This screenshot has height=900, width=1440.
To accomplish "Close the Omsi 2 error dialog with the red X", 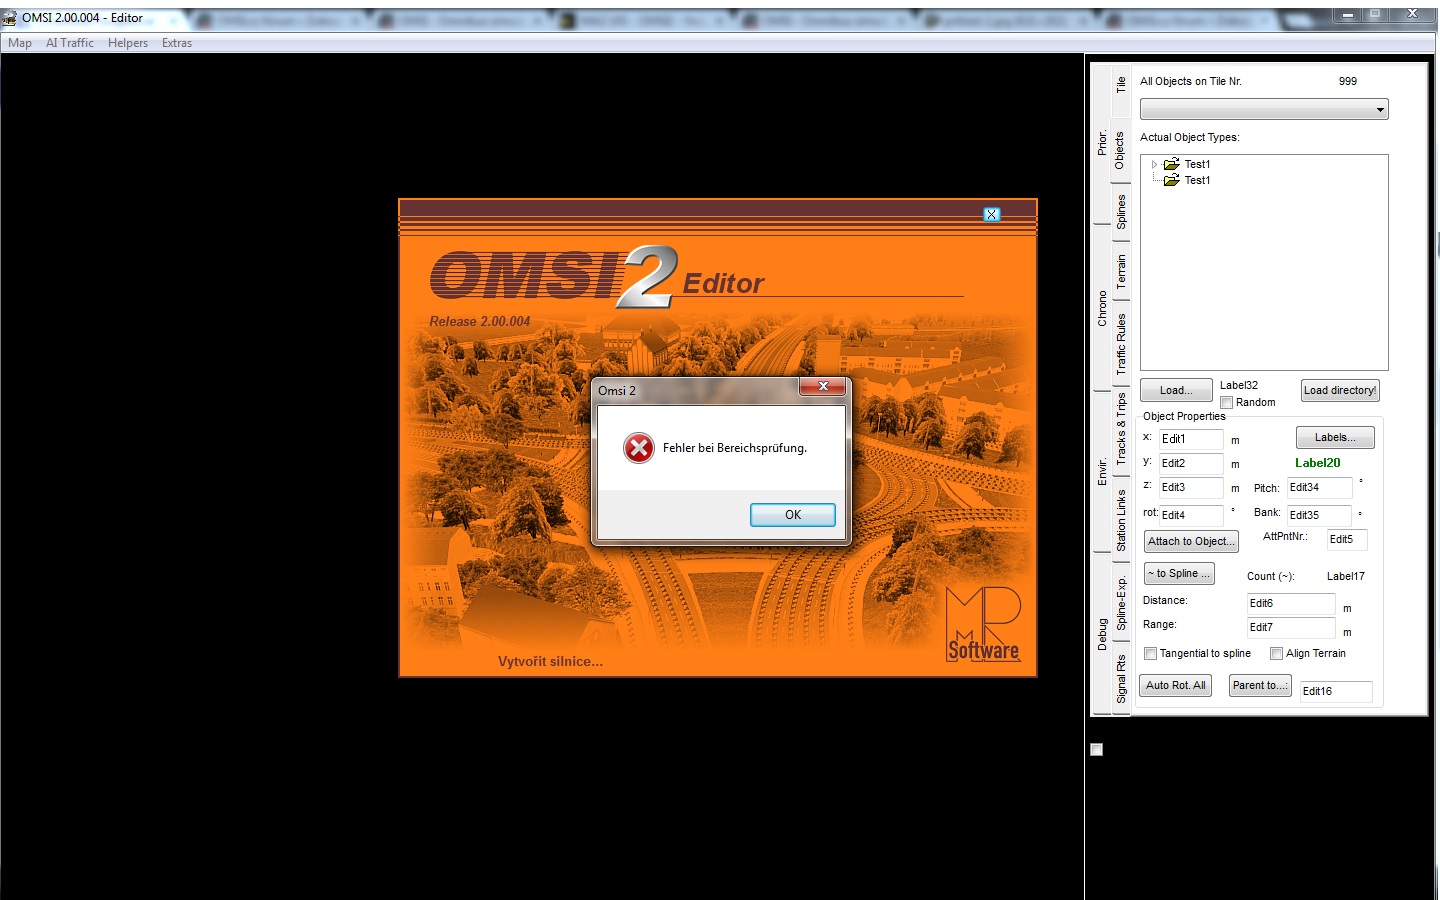I will point(822,386).
